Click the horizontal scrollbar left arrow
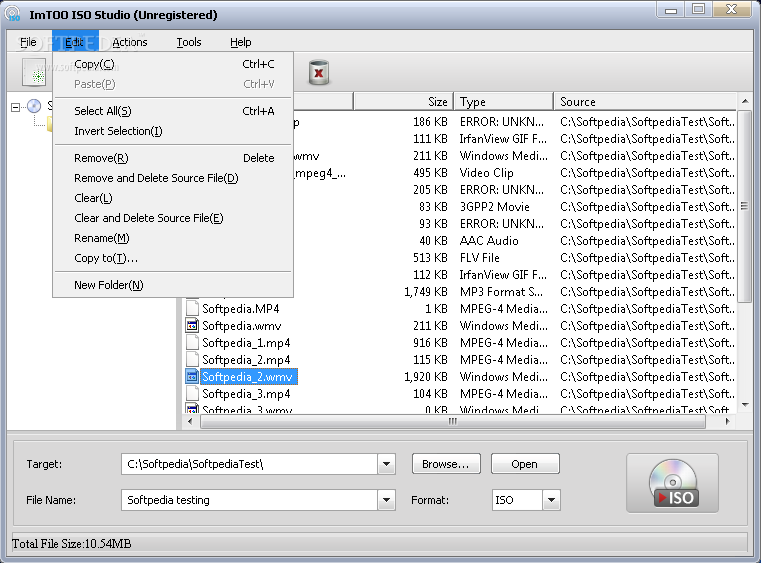This screenshot has height=563, width=761. (x=190, y=421)
